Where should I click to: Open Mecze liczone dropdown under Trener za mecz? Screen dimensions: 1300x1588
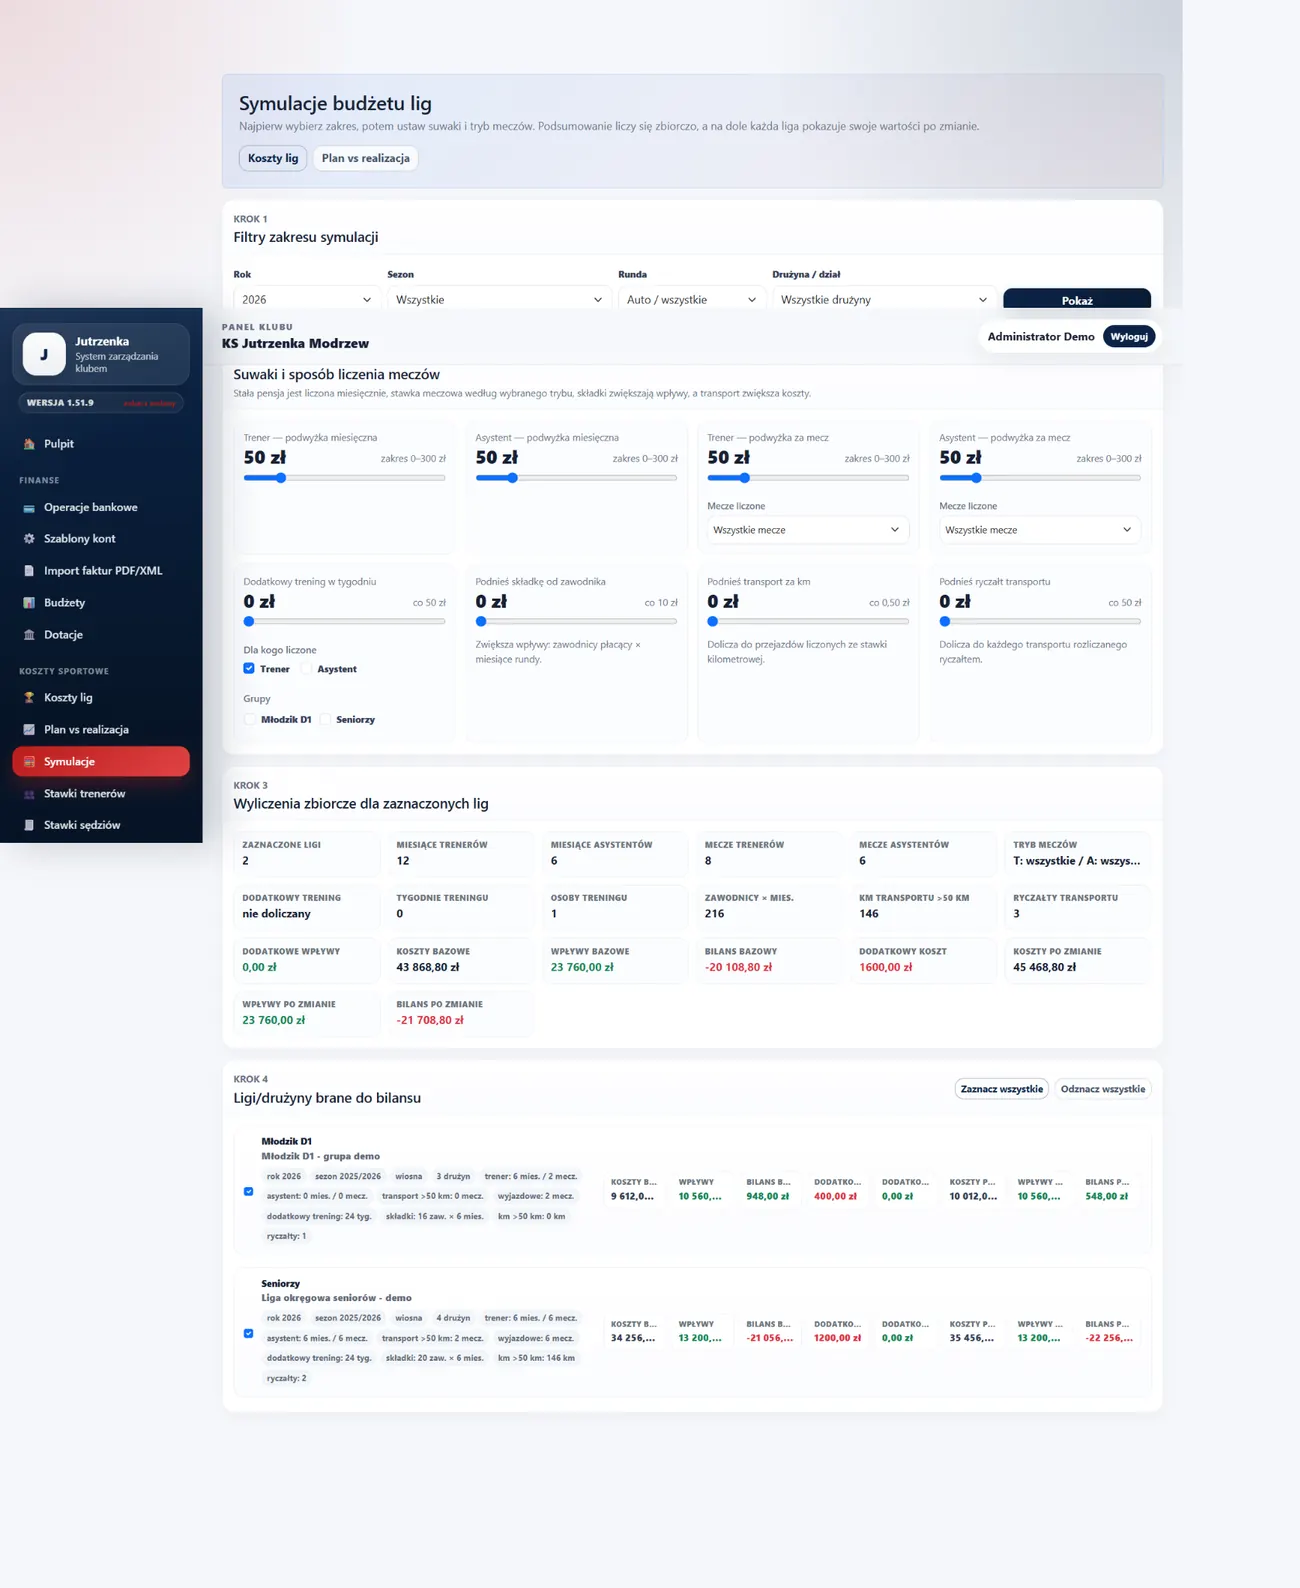tap(807, 530)
